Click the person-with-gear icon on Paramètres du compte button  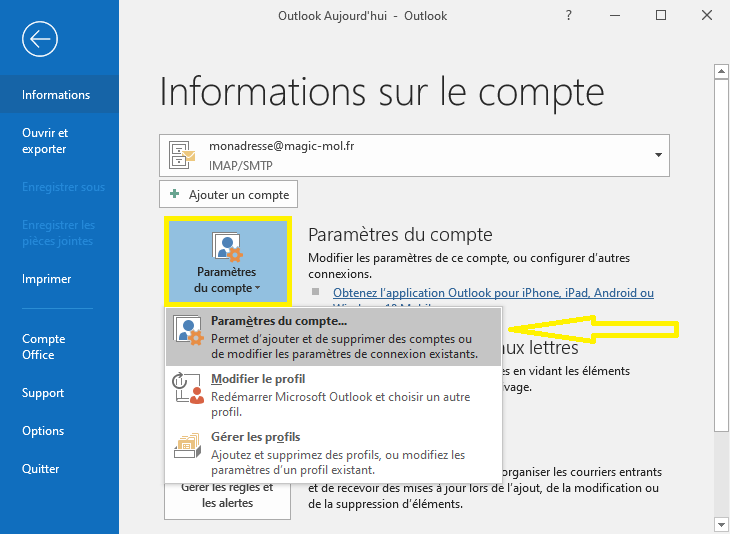(x=228, y=247)
